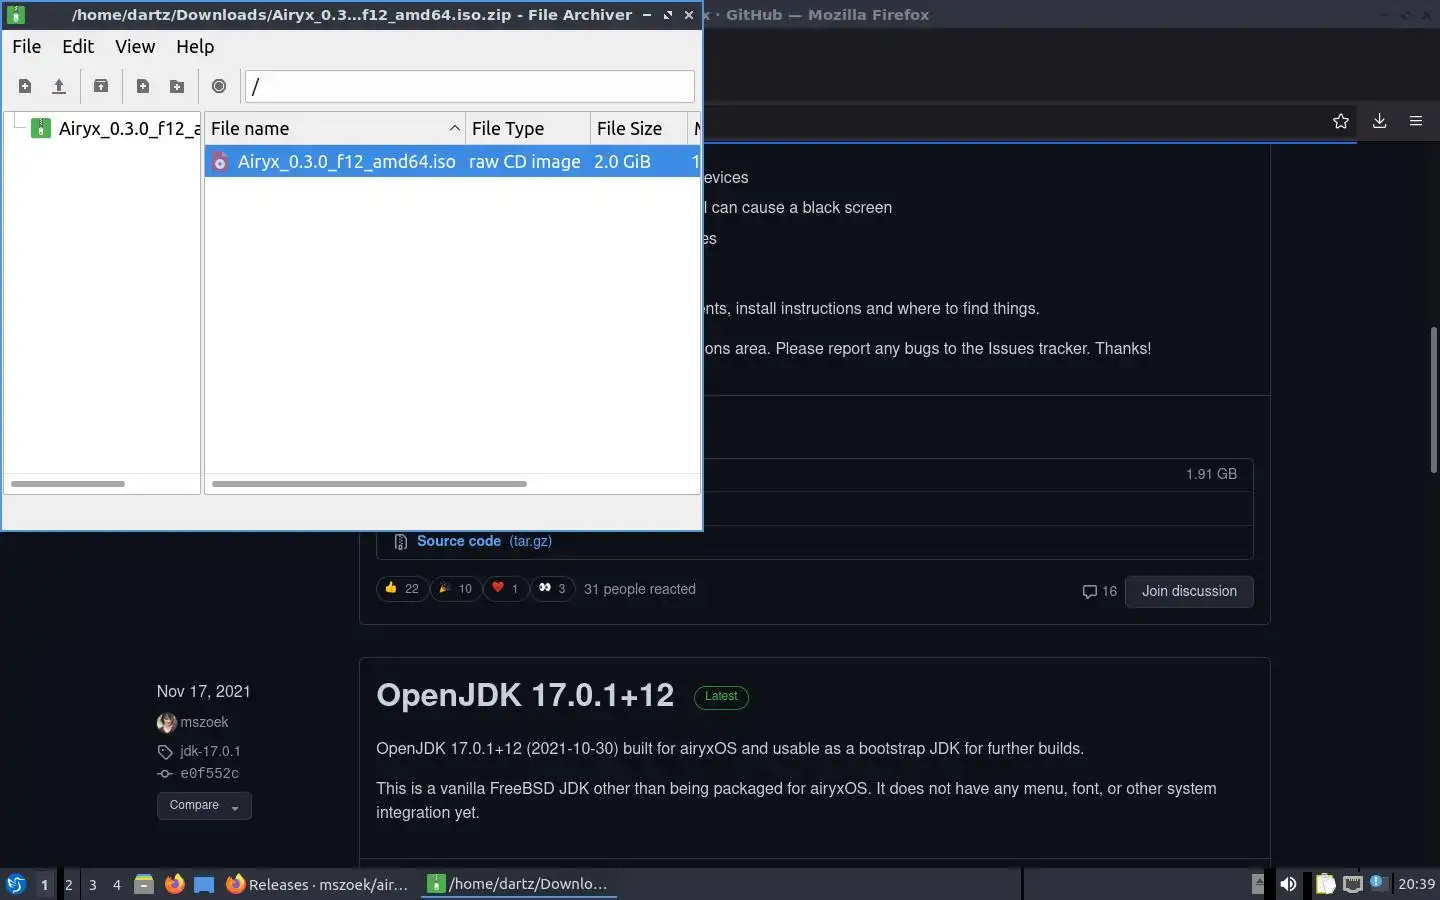The image size is (1440, 900).
Task: Open the View menu
Action: coord(135,46)
